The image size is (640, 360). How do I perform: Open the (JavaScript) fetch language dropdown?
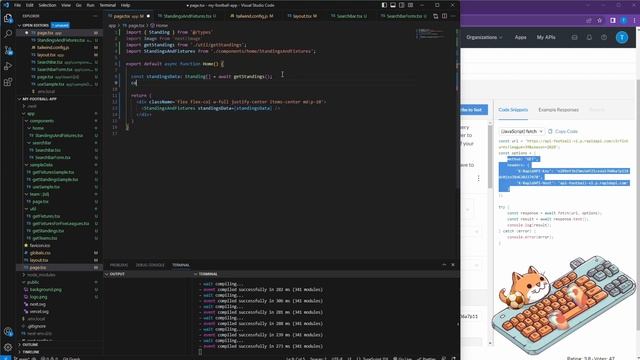point(521,131)
